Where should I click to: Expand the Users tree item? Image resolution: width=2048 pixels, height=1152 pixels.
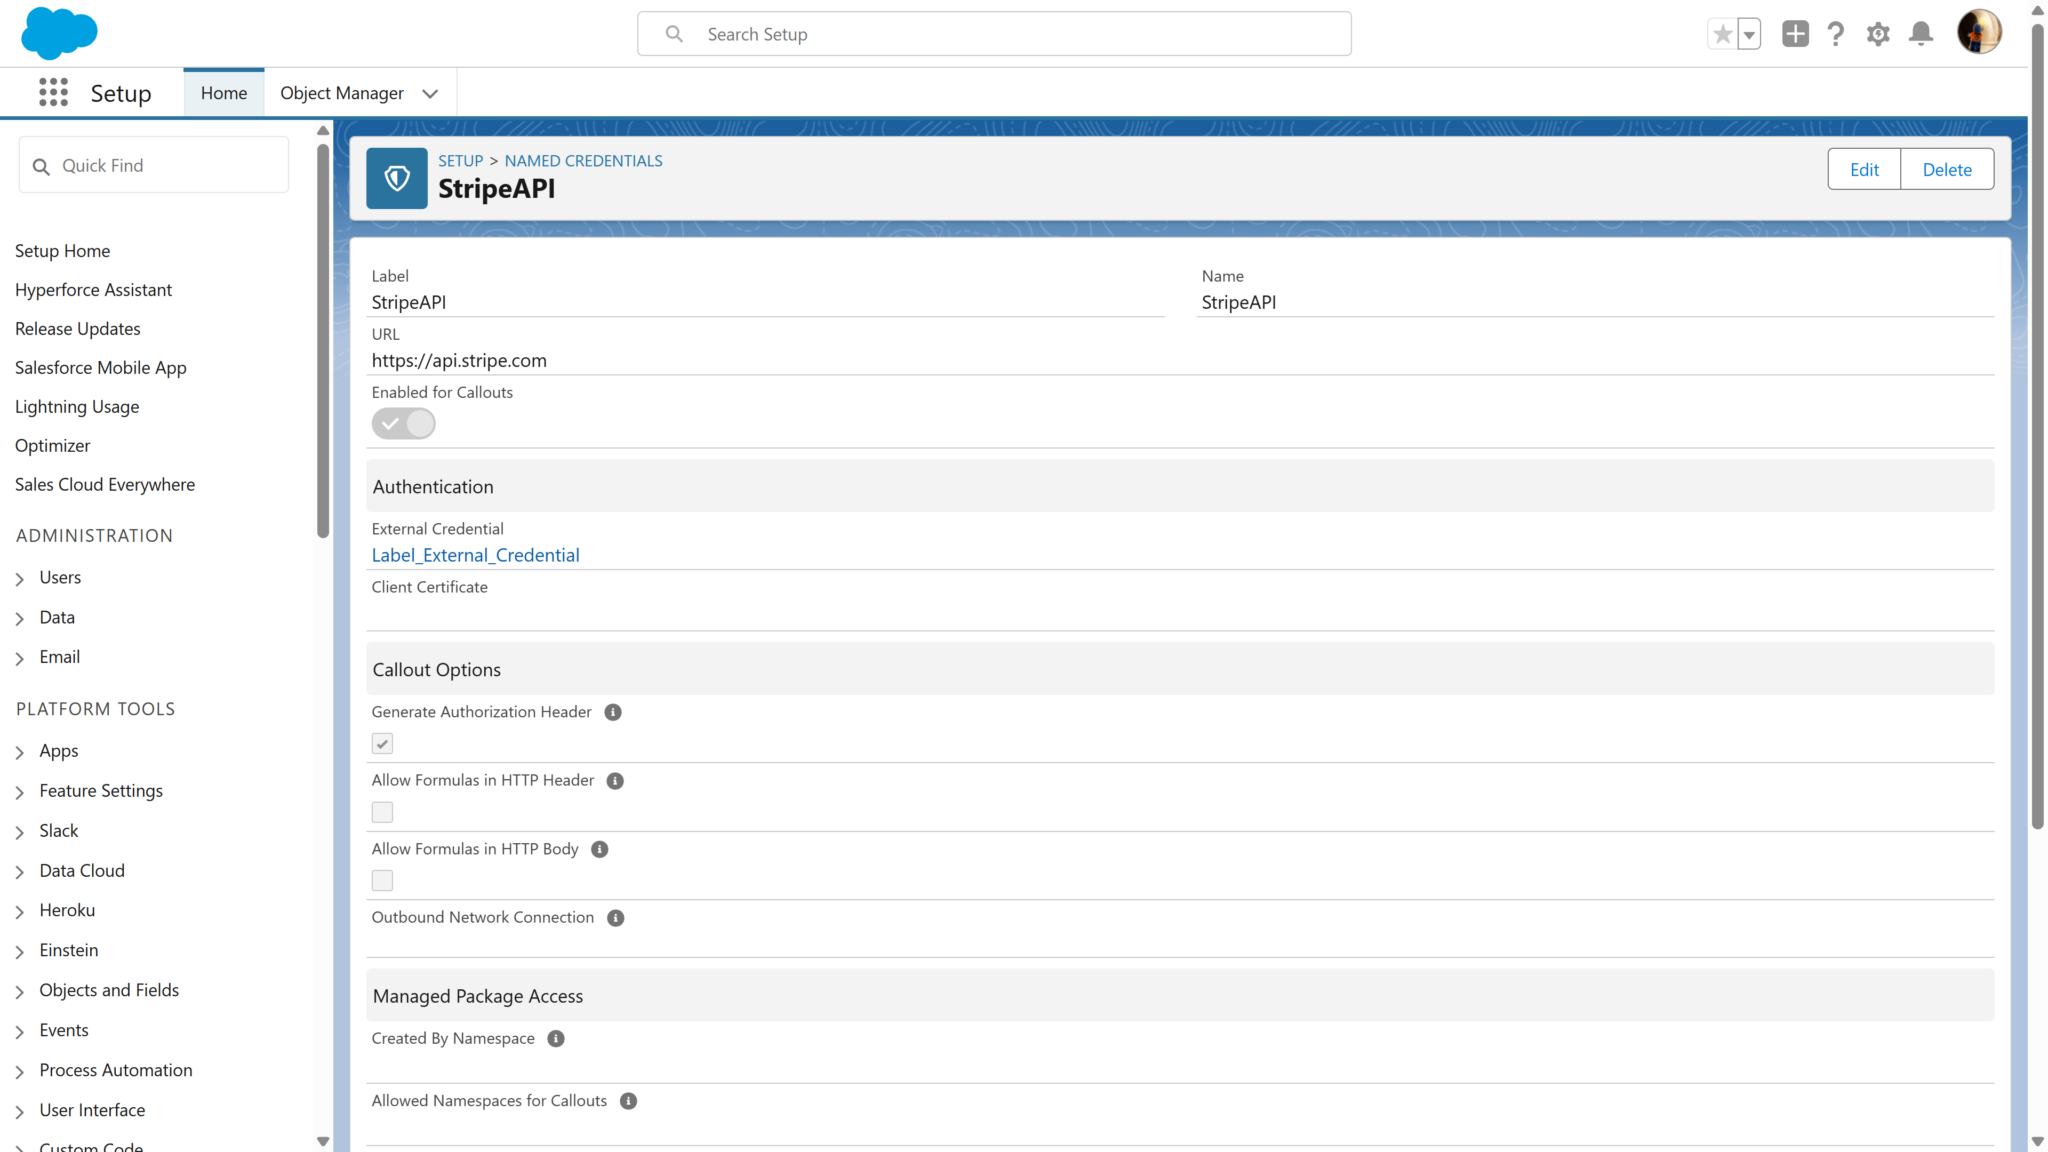[20, 579]
